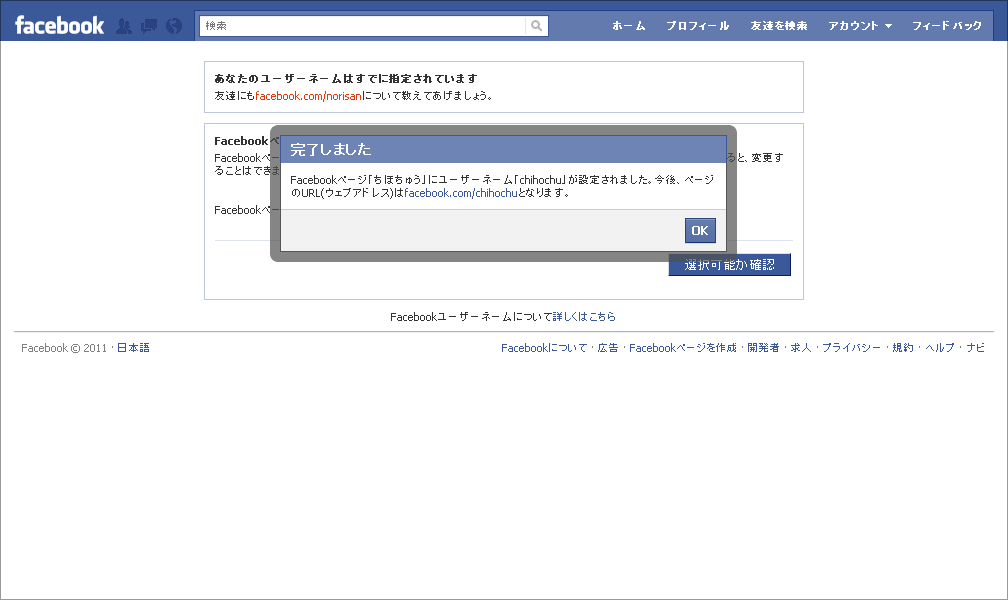Viewport: 1008px width, 600px height.
Task: Open Facebookページを作成 footer link
Action: 683,348
